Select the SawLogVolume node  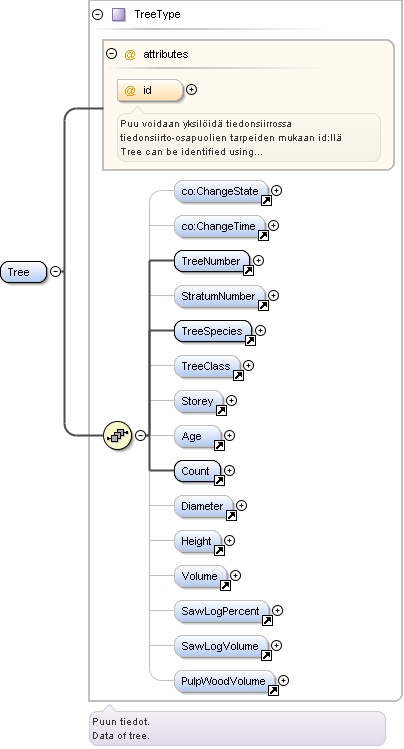[x=221, y=646]
